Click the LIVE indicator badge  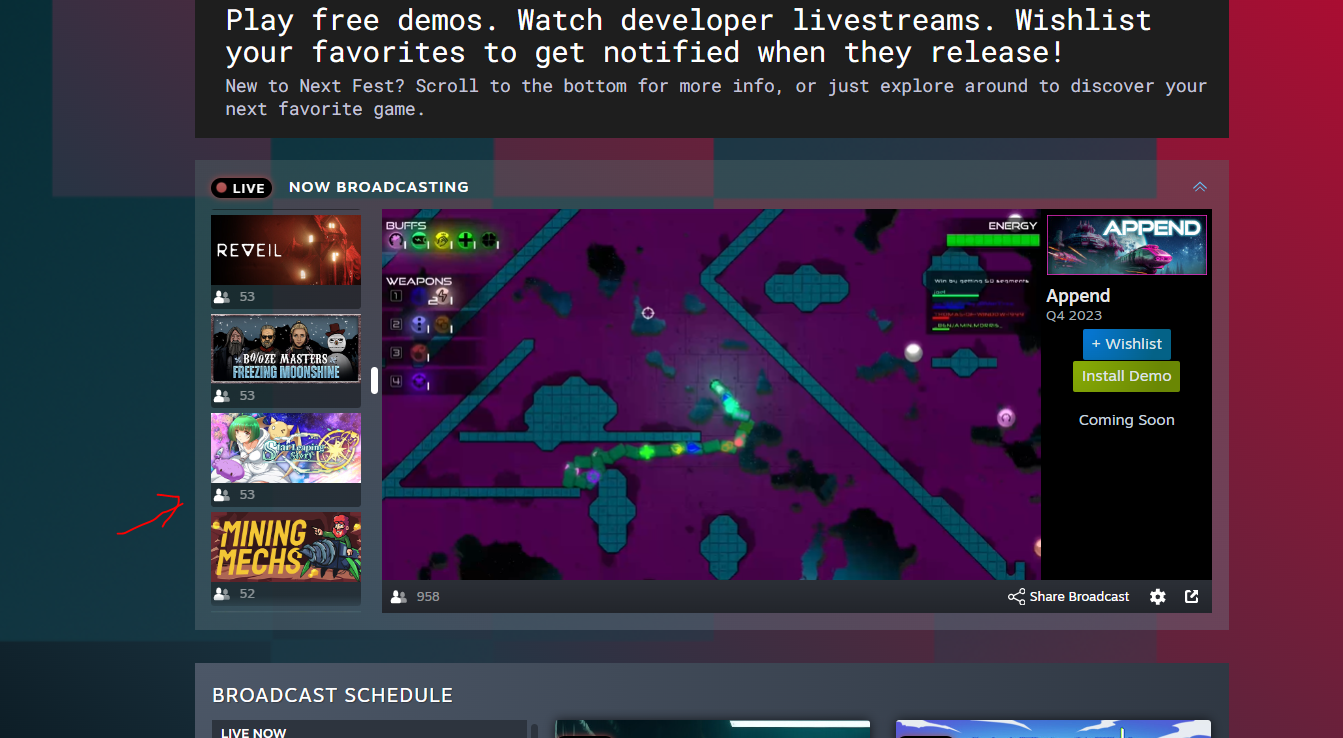(x=240, y=188)
